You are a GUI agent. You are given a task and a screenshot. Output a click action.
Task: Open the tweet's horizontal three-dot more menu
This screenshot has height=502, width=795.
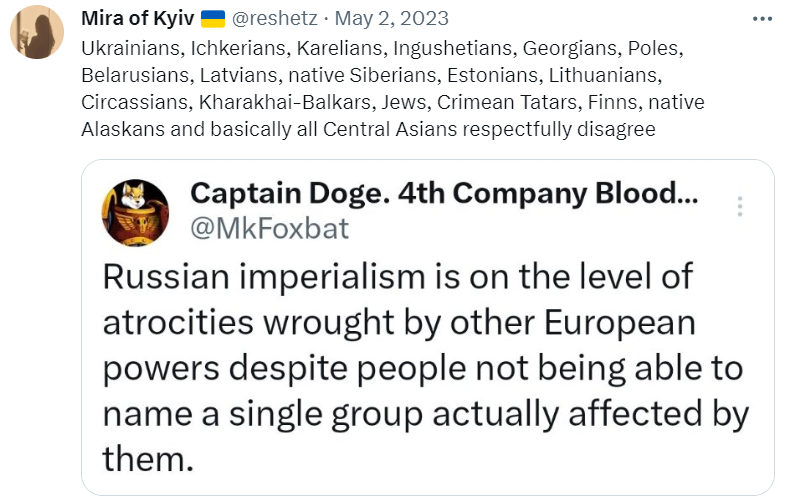[x=761, y=18]
